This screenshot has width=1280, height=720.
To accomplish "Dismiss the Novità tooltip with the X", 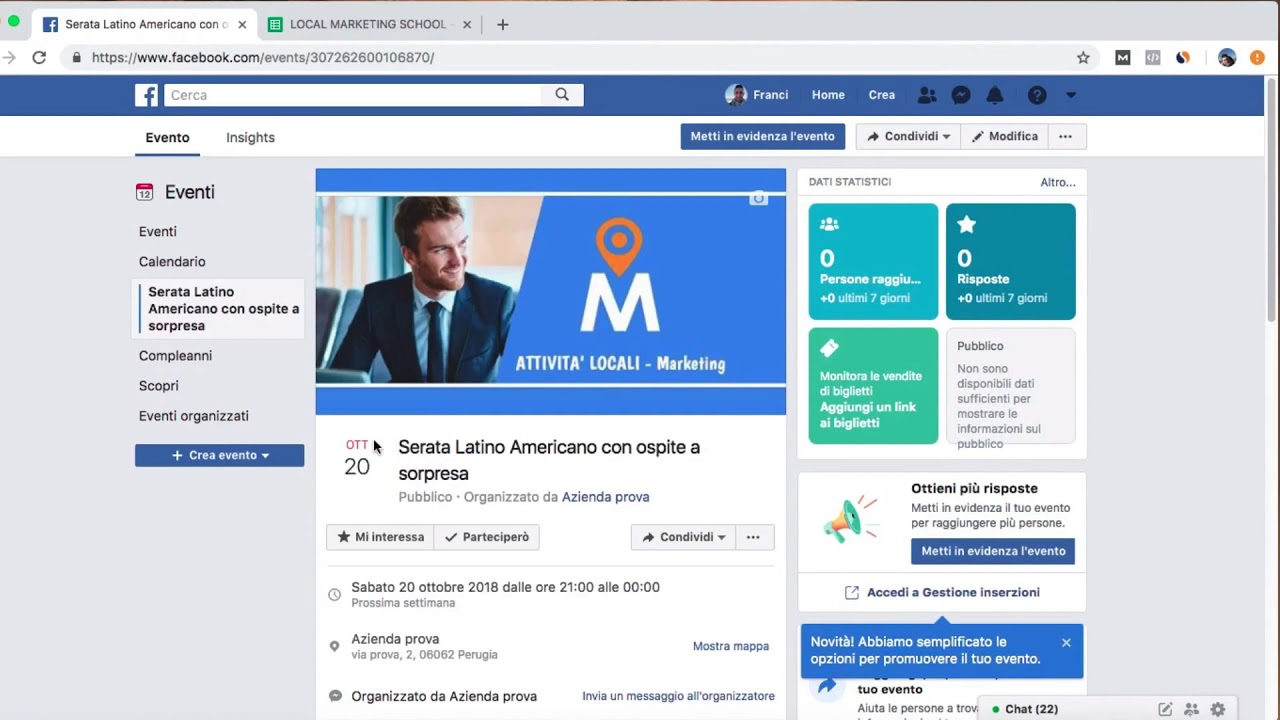I will 1066,643.
